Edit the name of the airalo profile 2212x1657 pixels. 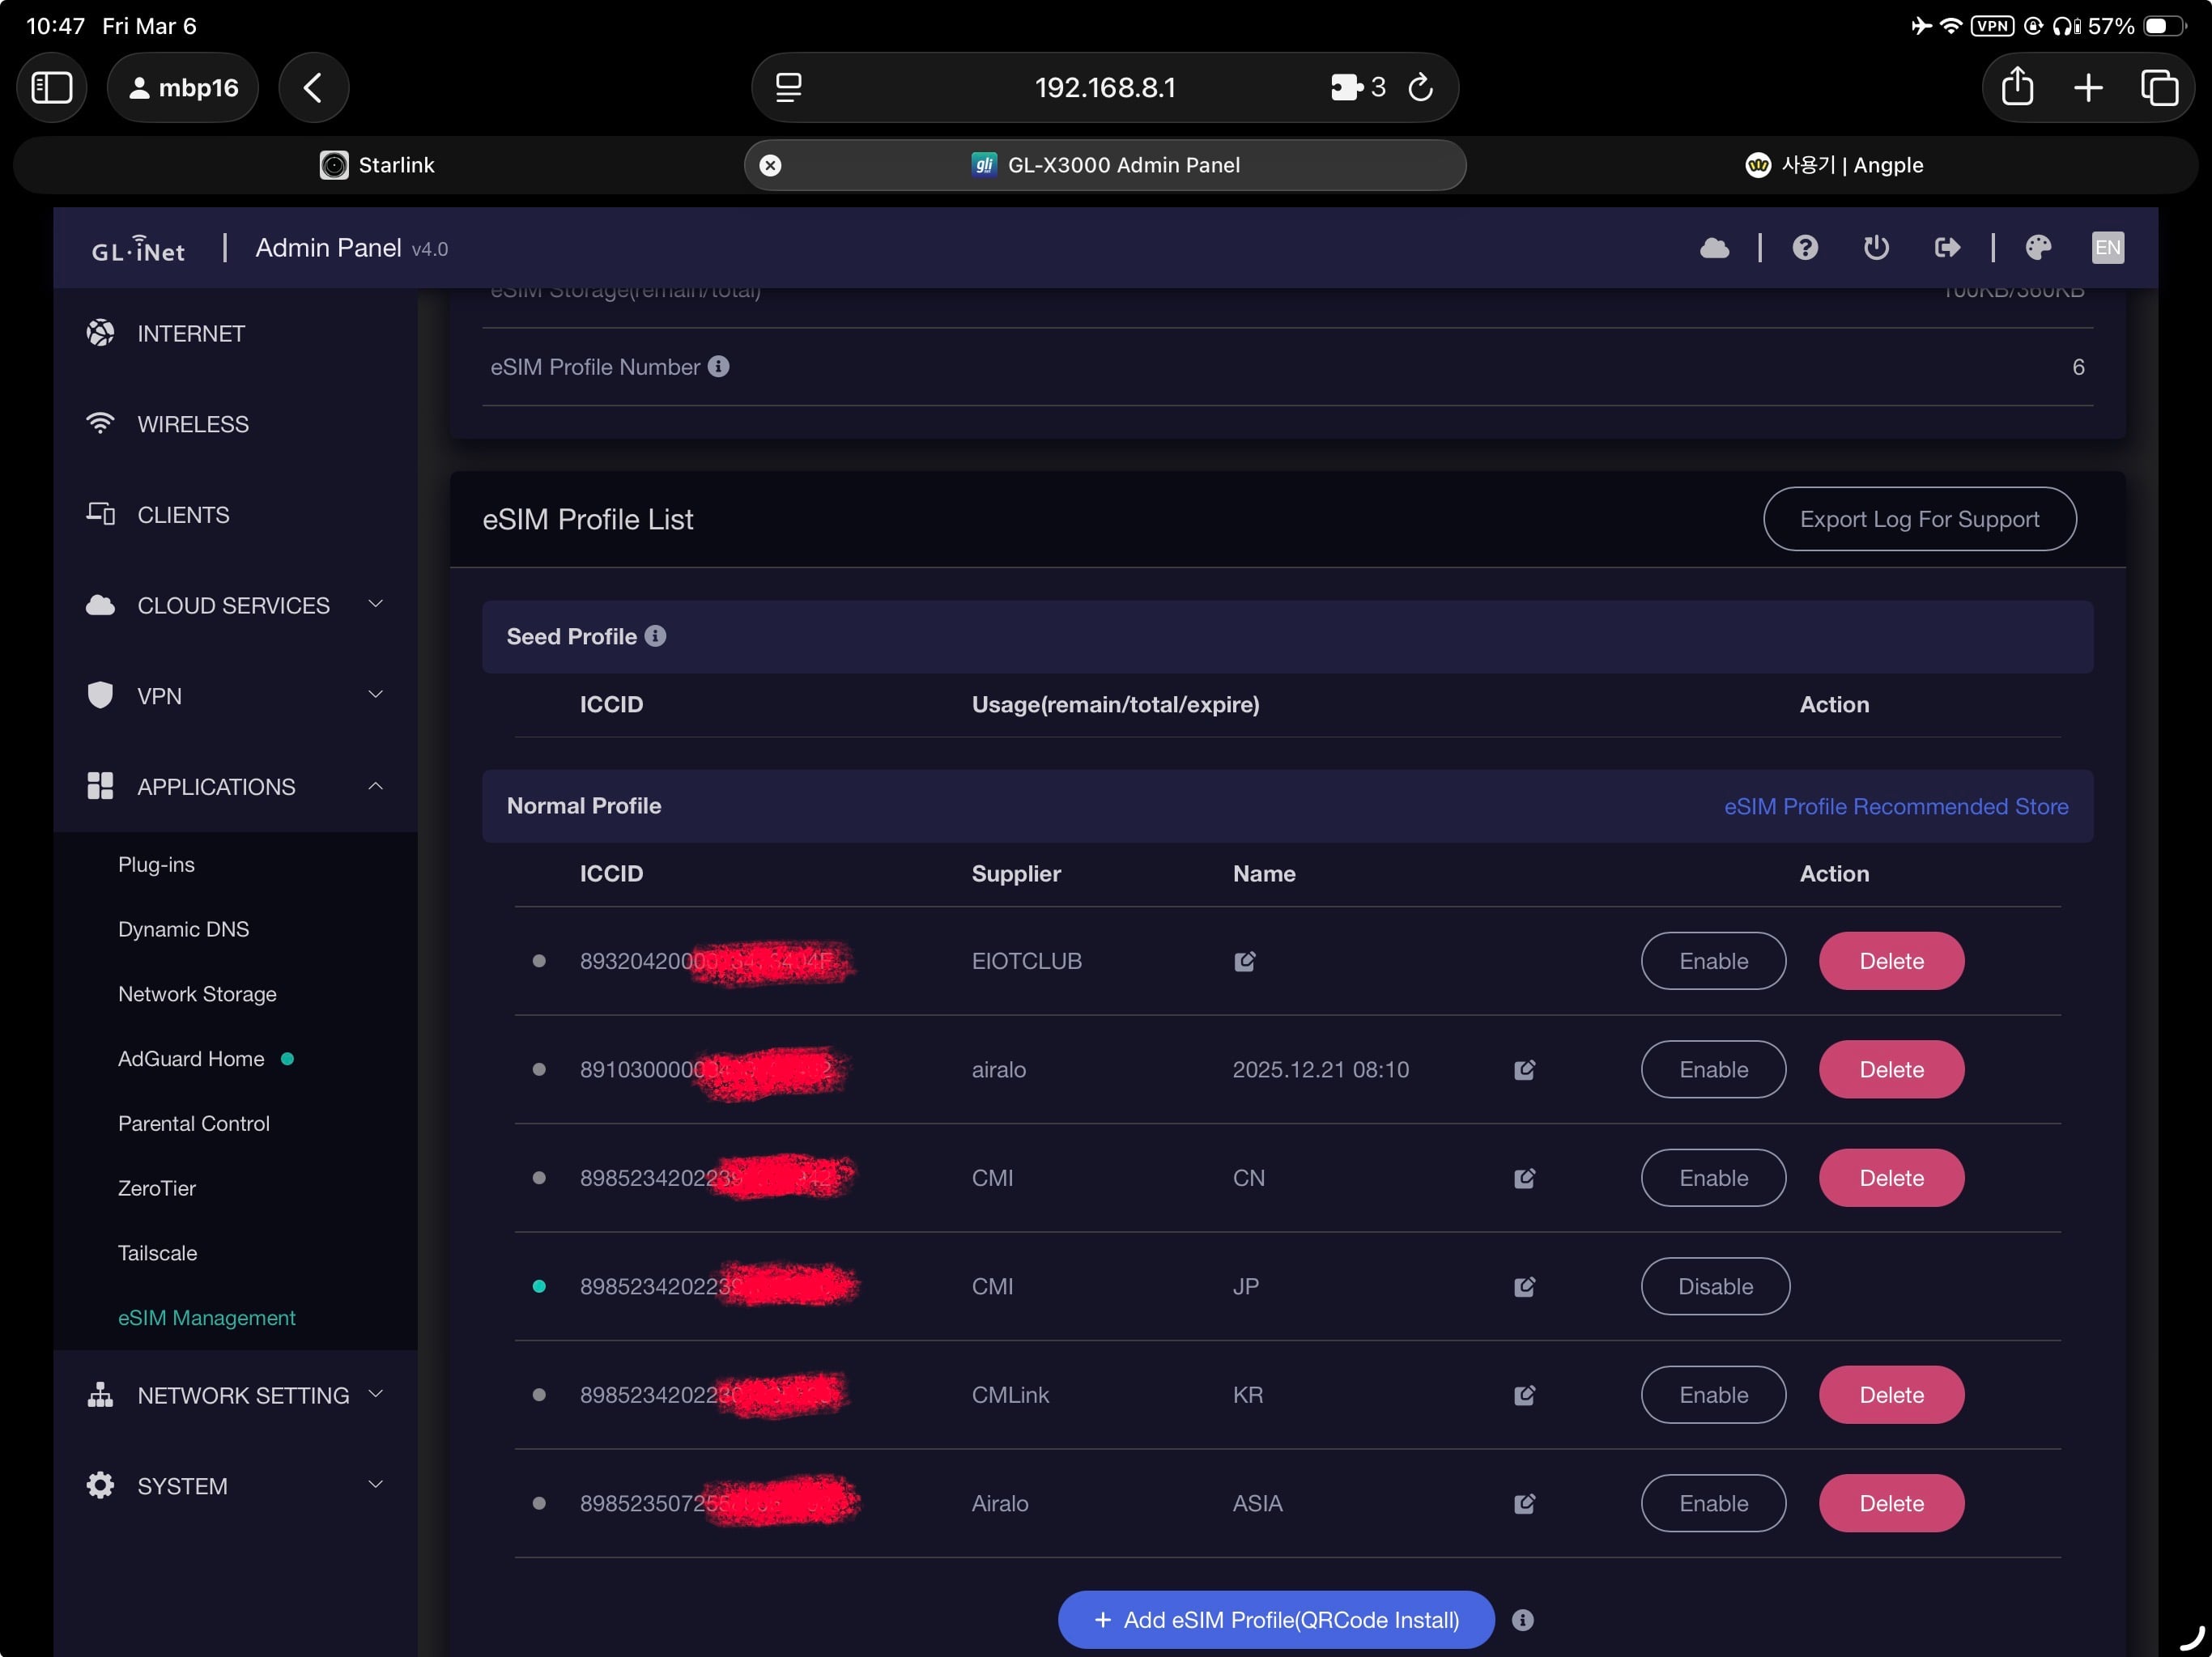[x=1524, y=1070]
